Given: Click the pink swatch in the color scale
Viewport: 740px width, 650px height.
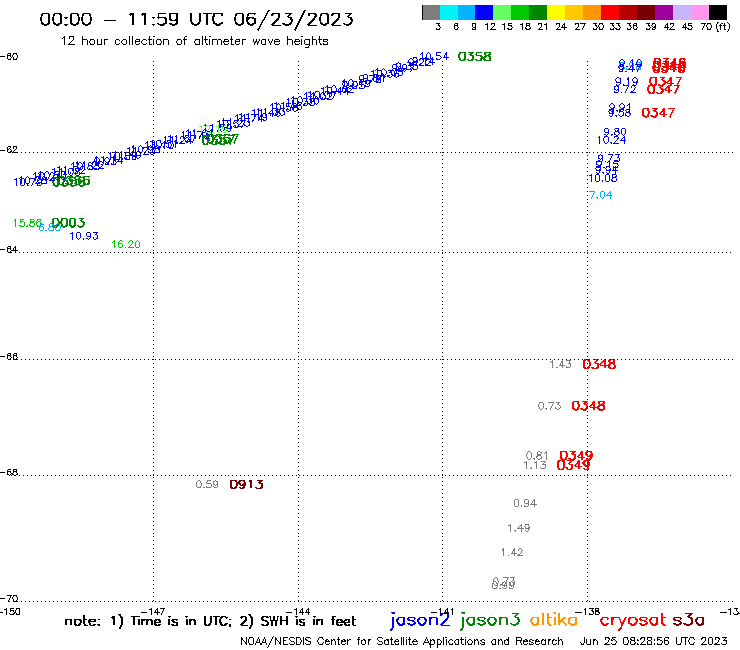Looking at the screenshot, I should tap(699, 13).
